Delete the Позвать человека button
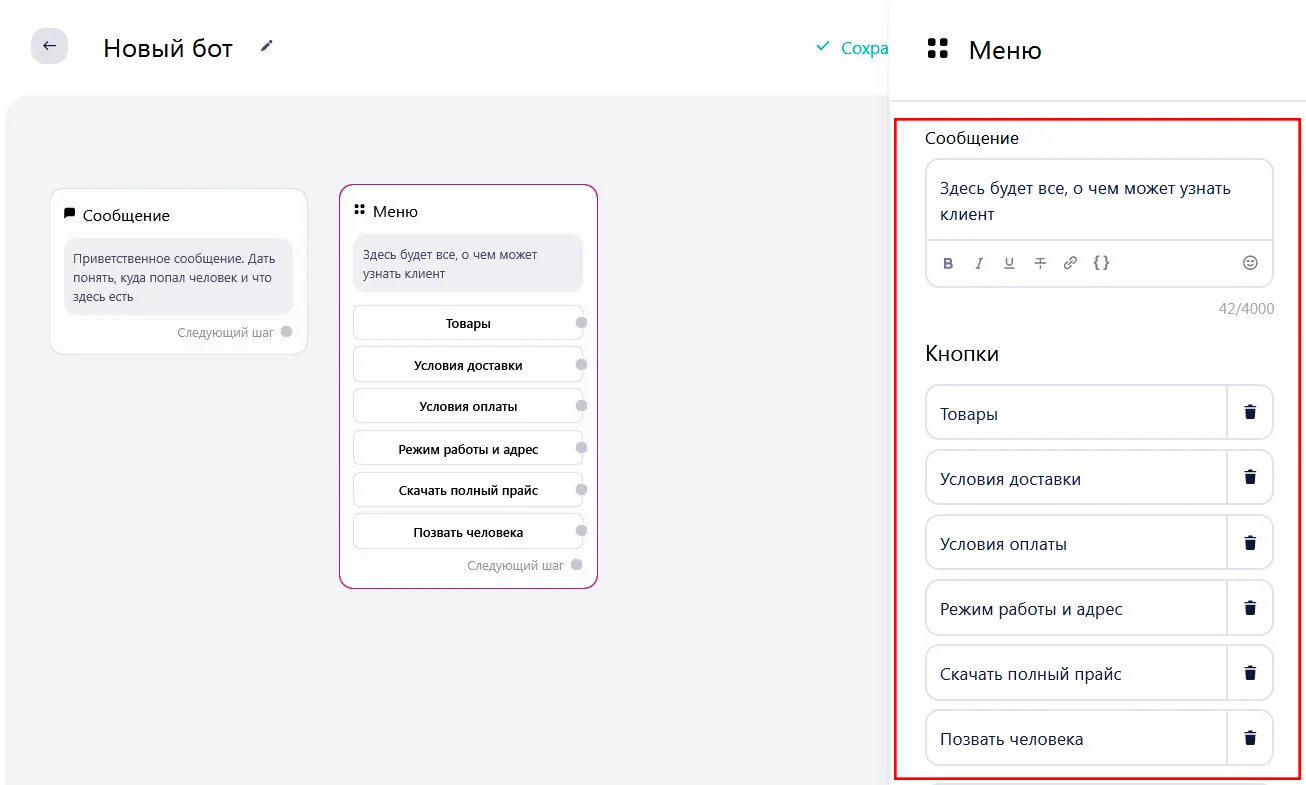1306x785 pixels. pyautogui.click(x=1250, y=738)
